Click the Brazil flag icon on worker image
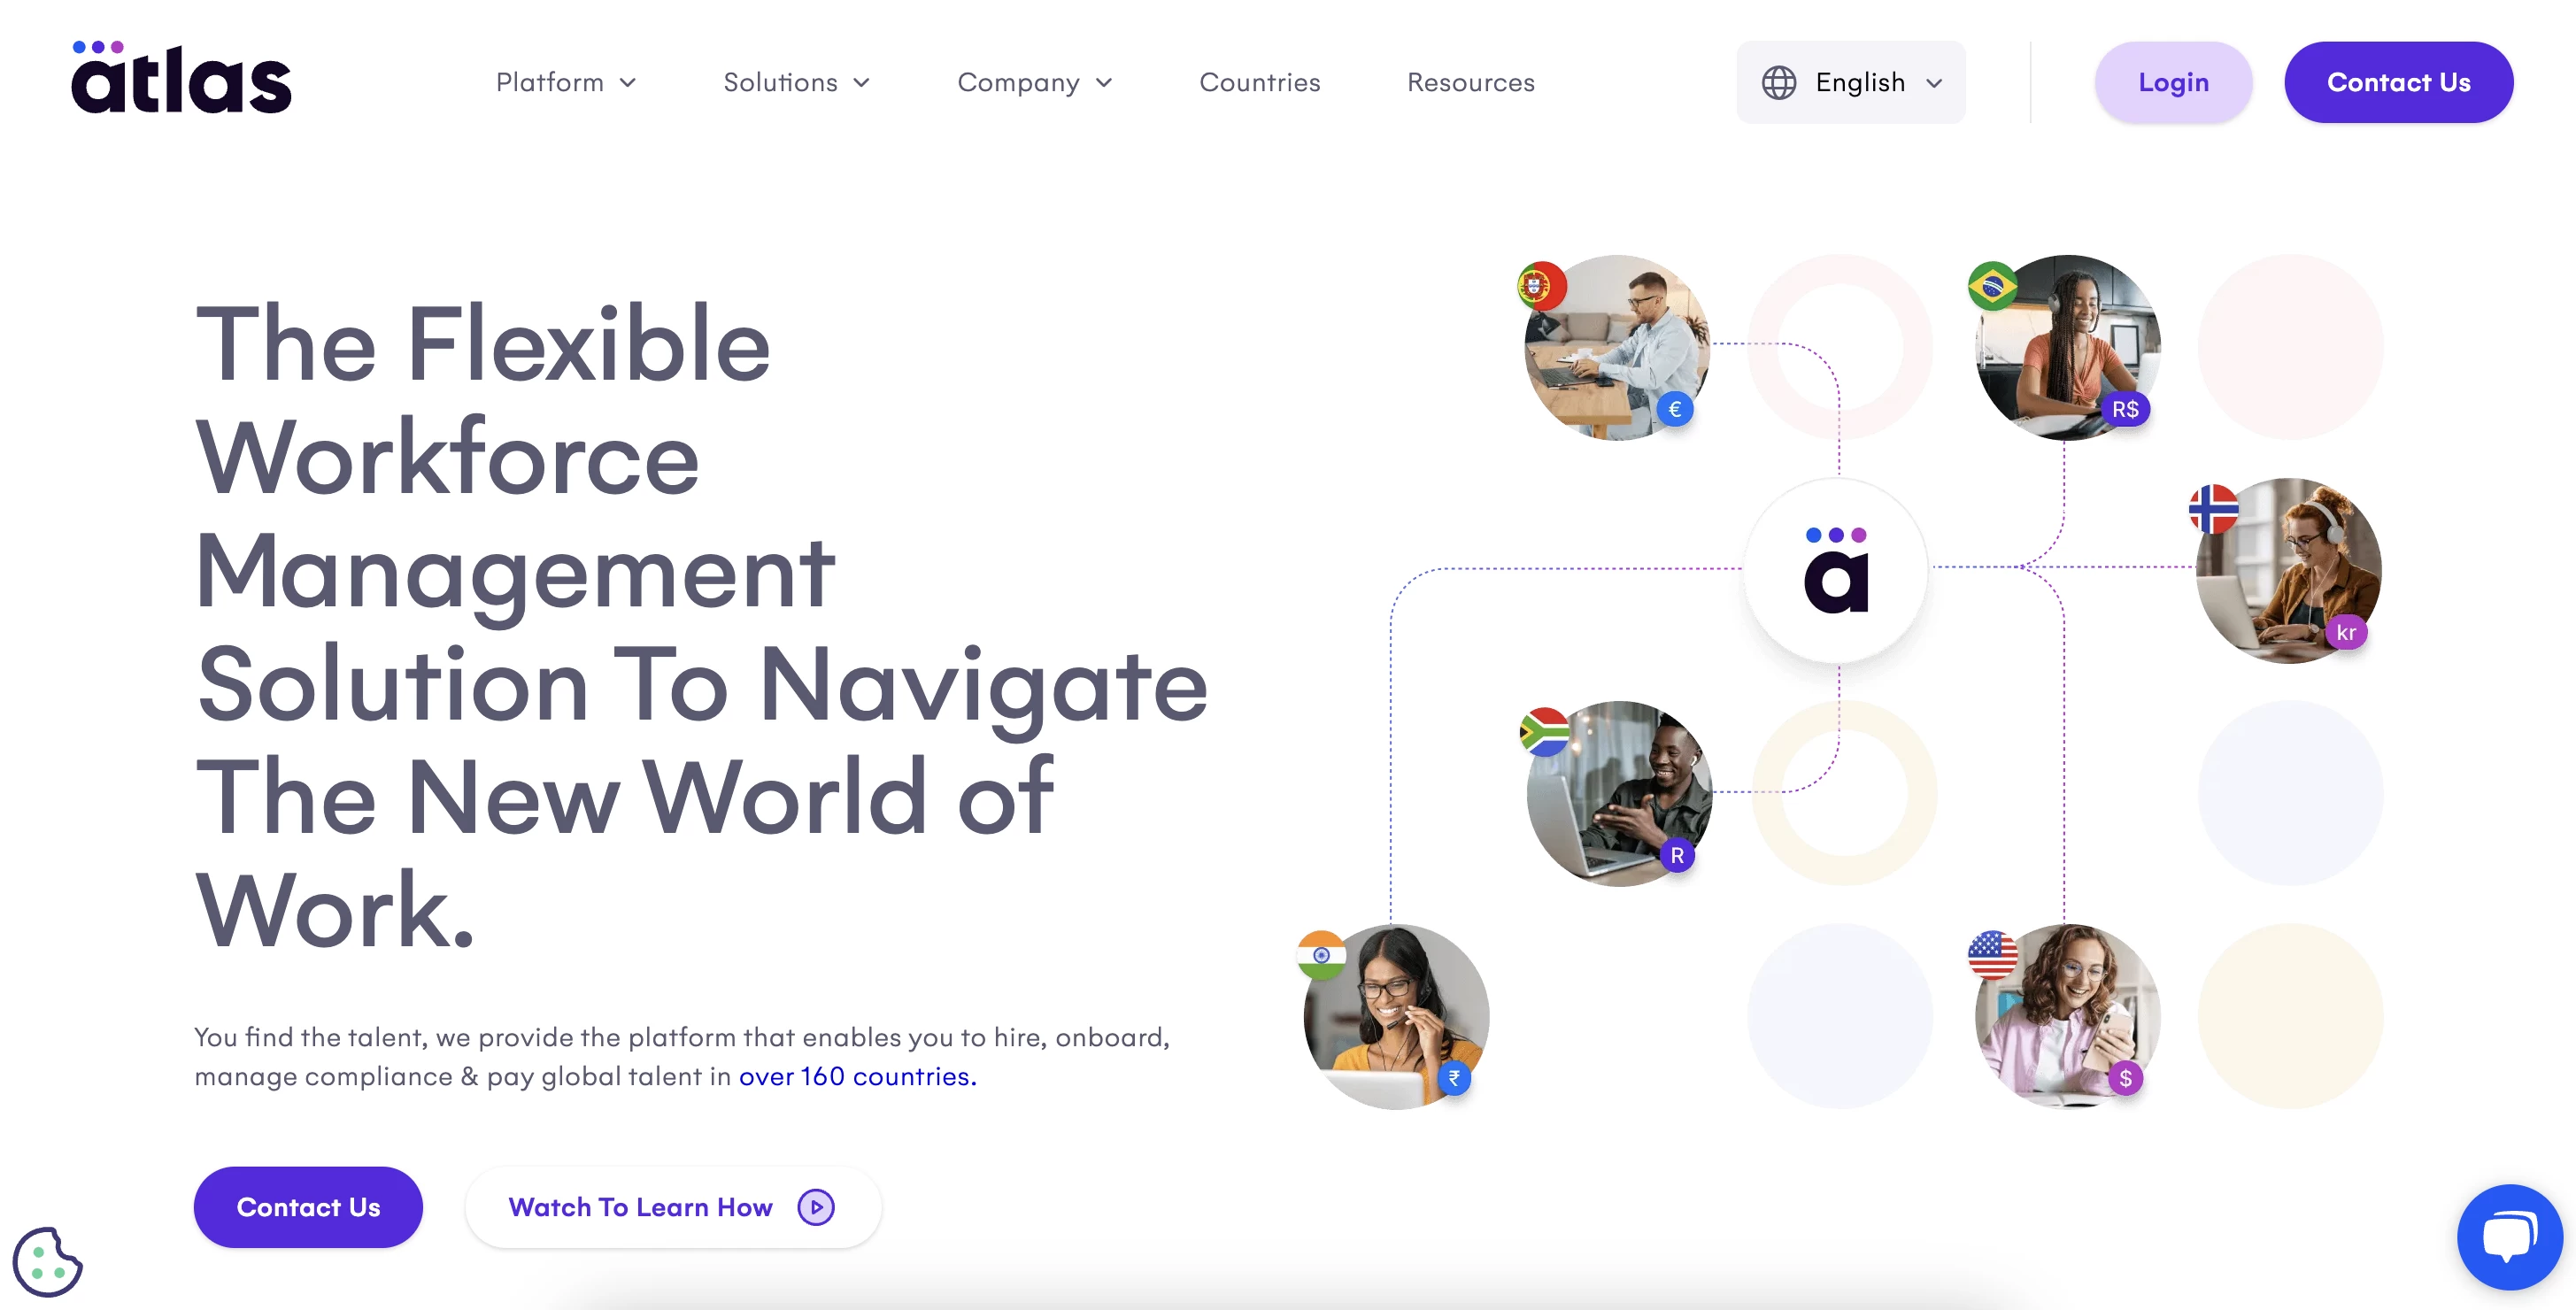This screenshot has height=1310, width=2576. (x=1993, y=284)
